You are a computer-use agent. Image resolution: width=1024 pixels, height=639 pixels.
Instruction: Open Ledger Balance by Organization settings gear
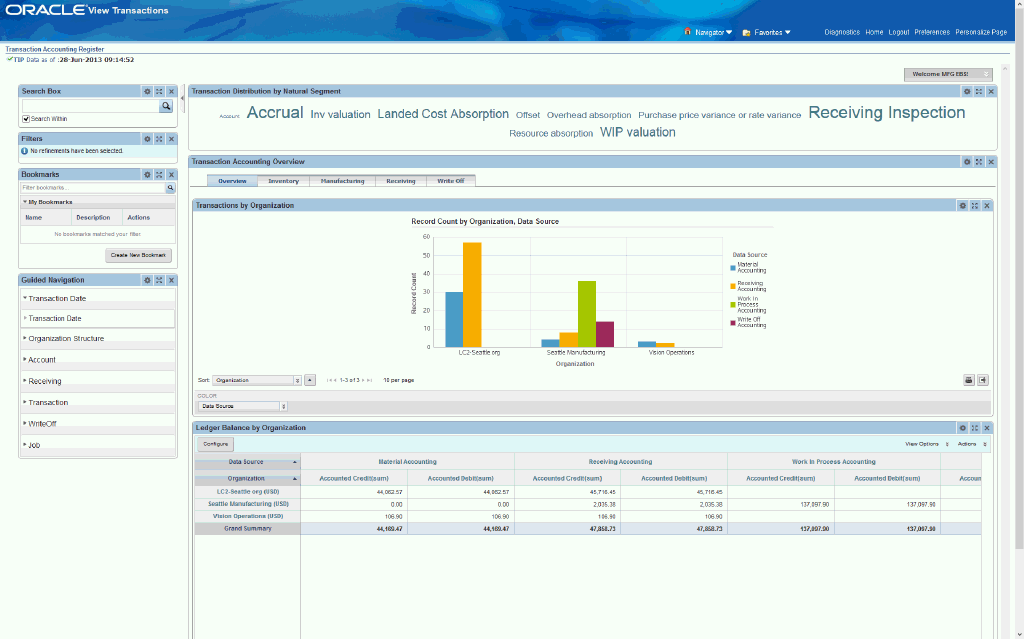[x=963, y=428]
